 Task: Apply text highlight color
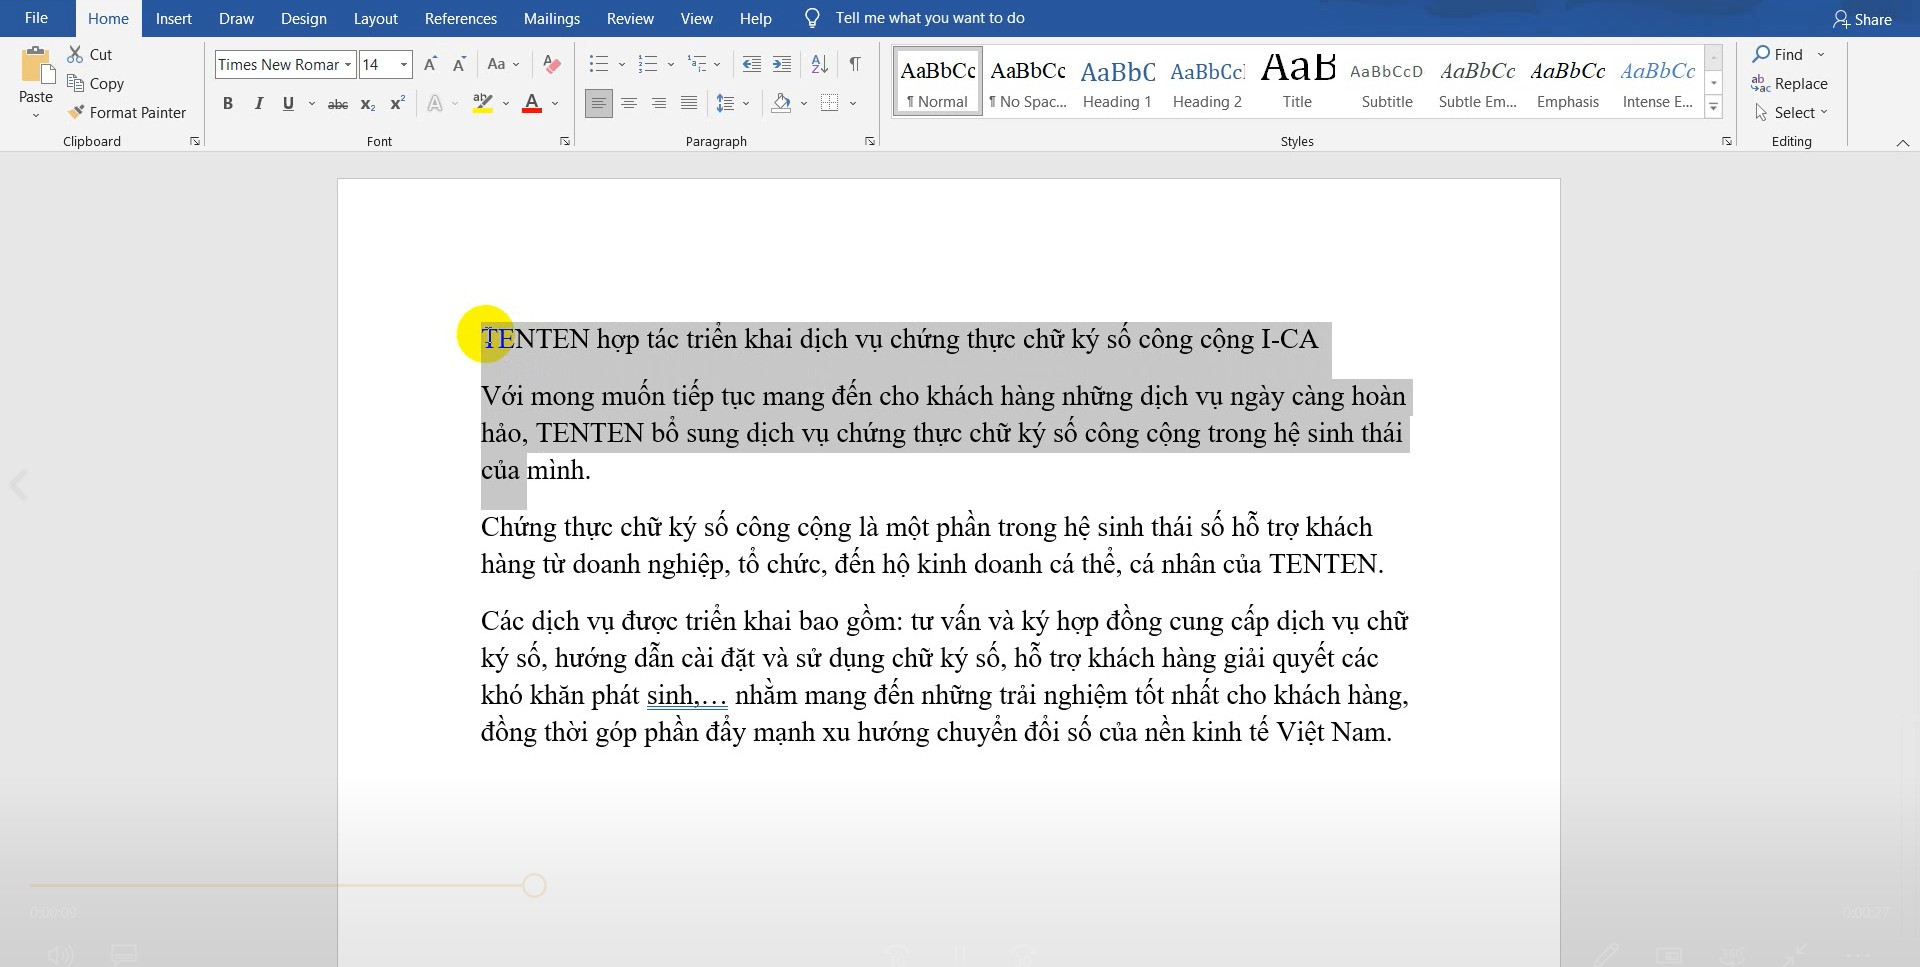[483, 103]
